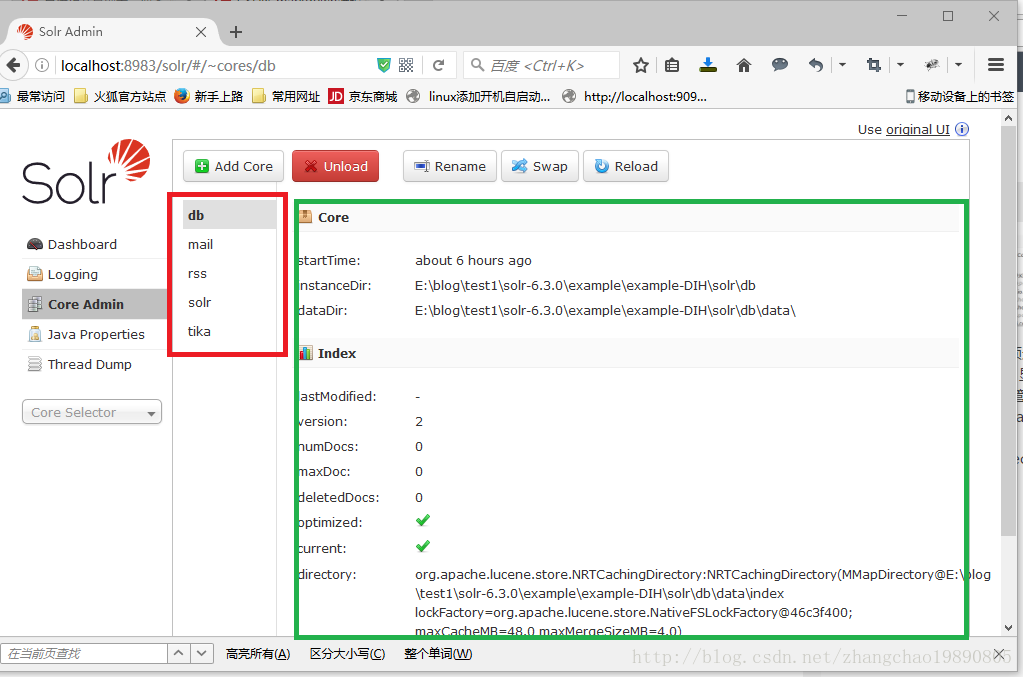Click the address bar URL field

click(214, 65)
